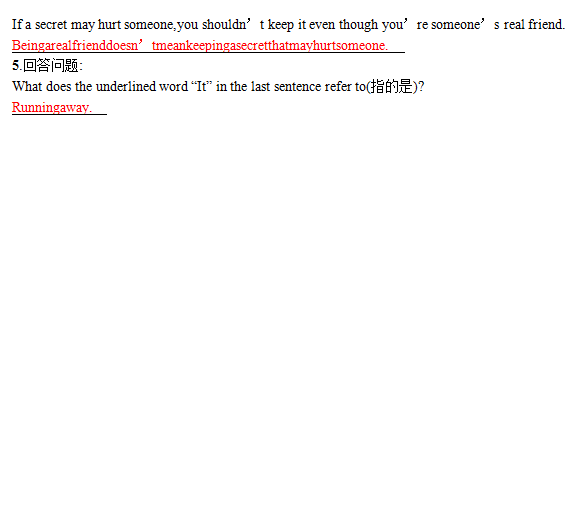Viewport: 571px width, 514px height.
Task: Click the number '5' in the heading
Action: click(x=15, y=66)
